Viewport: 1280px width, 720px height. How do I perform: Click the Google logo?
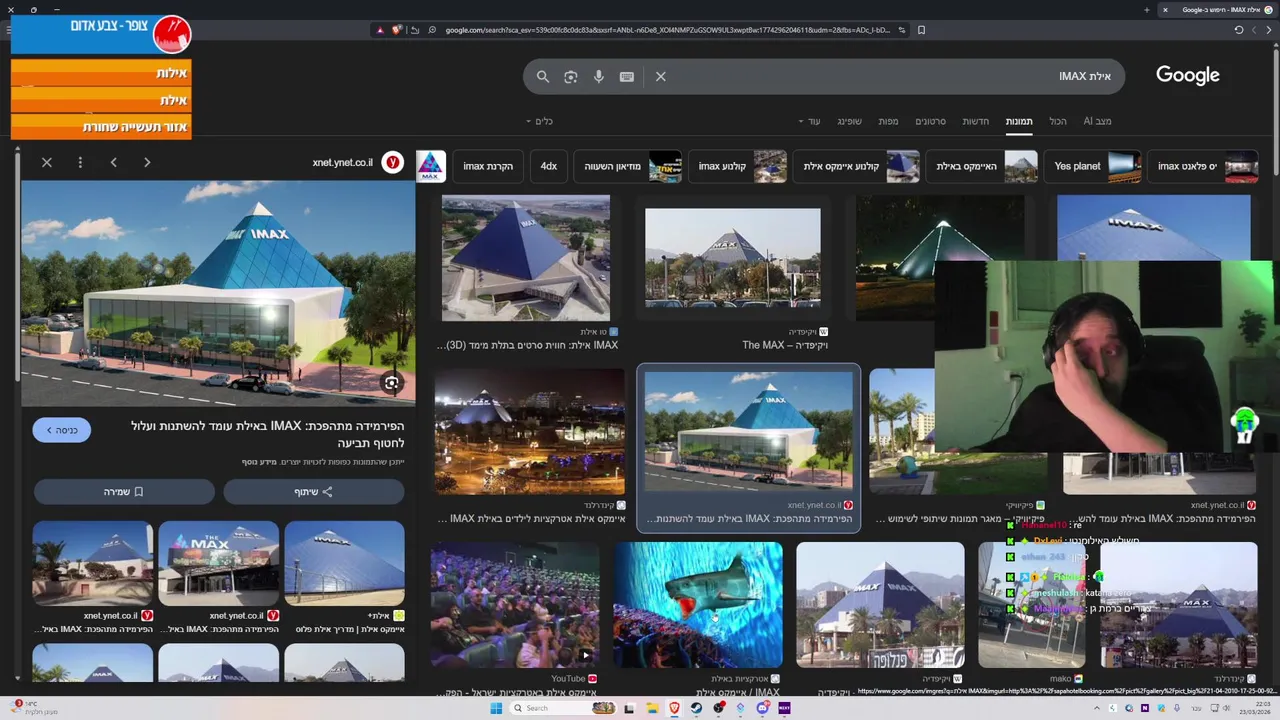click(x=1188, y=75)
